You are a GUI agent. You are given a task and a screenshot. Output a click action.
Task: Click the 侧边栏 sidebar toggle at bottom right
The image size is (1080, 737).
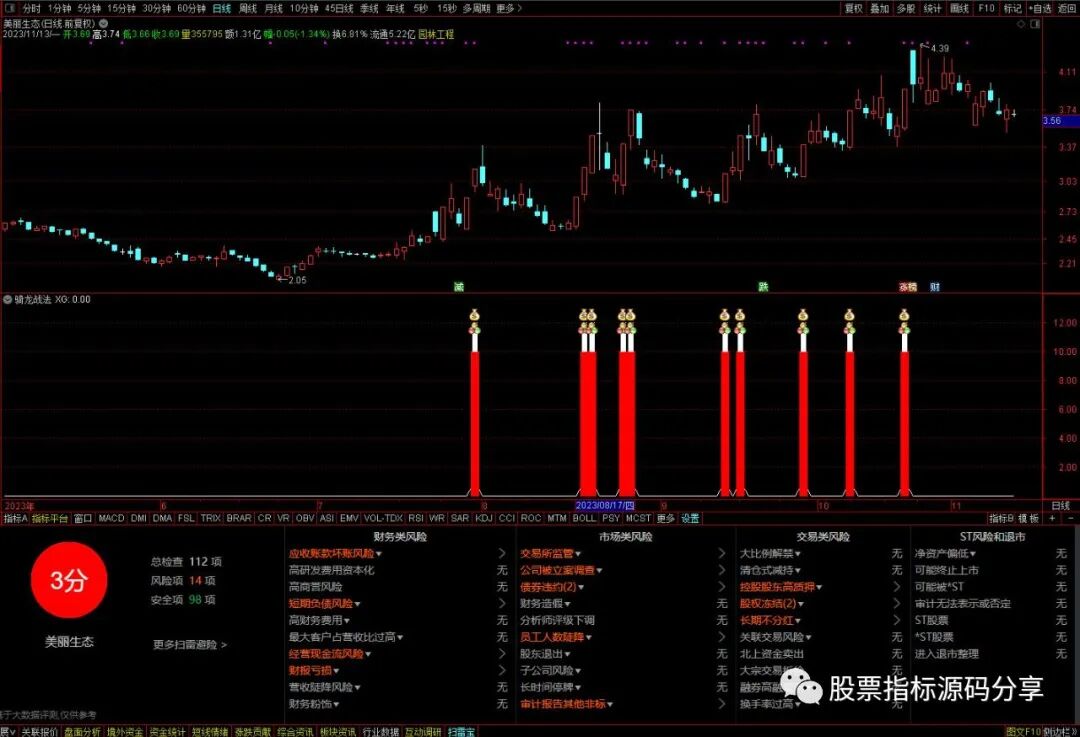coord(1059,731)
